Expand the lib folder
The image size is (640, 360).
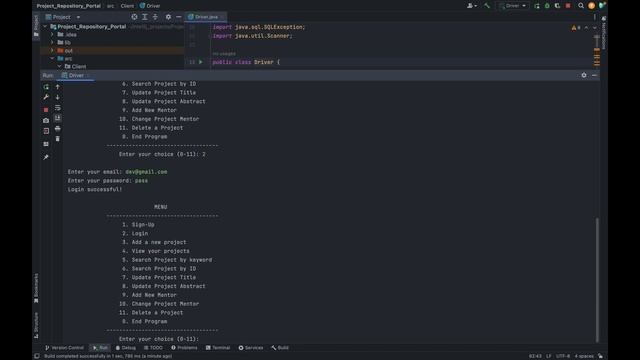(52, 42)
